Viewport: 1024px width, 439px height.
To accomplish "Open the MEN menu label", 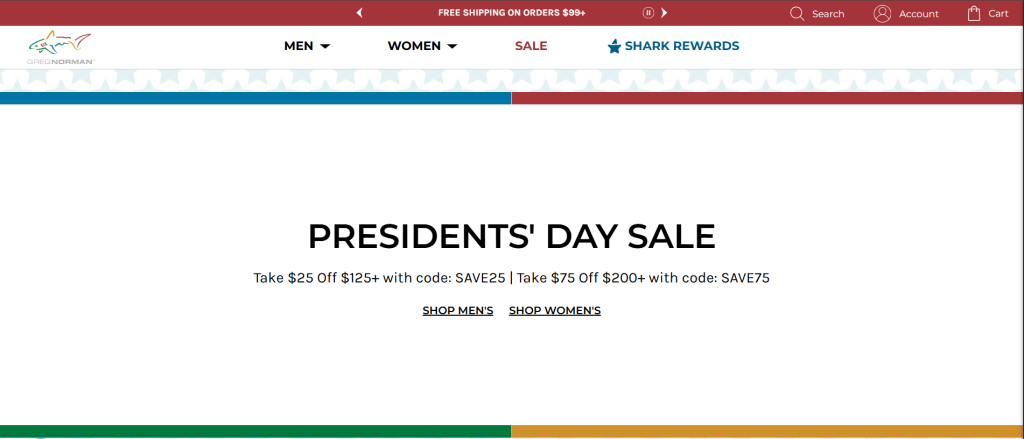I will (x=298, y=46).
